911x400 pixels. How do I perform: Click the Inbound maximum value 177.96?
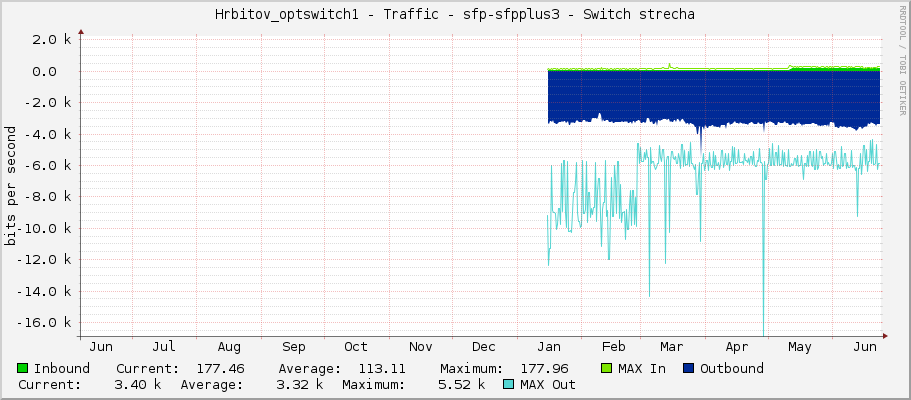point(544,369)
